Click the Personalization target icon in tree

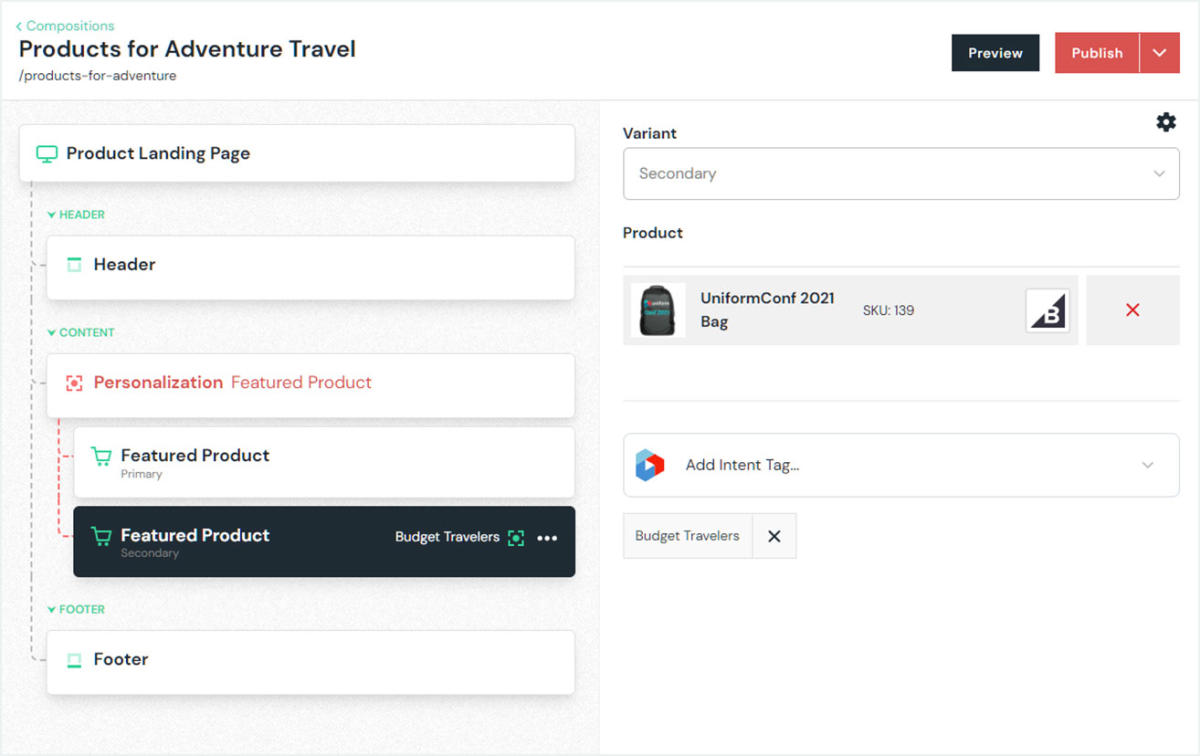click(74, 383)
